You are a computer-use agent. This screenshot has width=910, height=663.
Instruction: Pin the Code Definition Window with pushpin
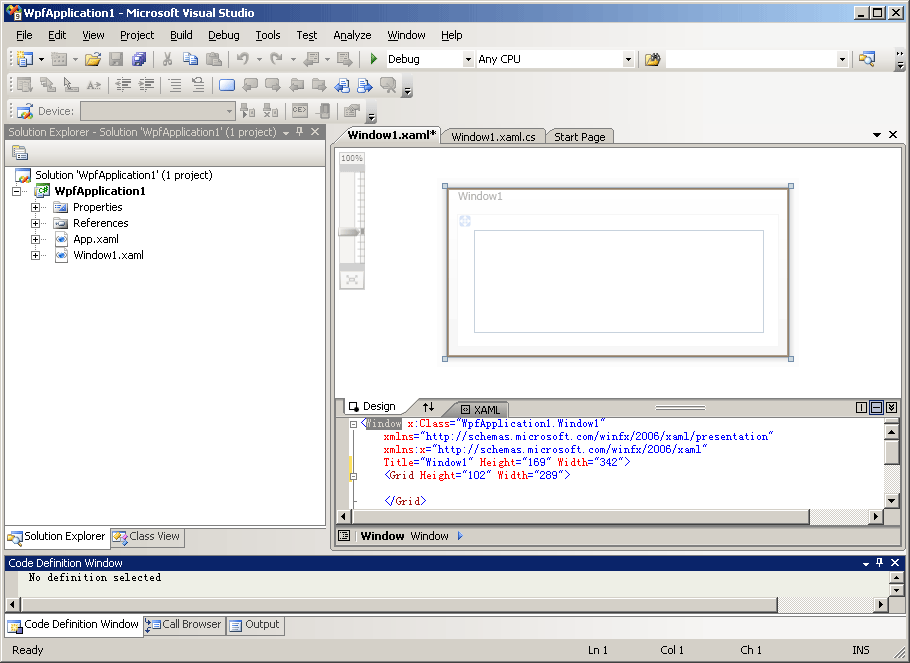pos(880,563)
